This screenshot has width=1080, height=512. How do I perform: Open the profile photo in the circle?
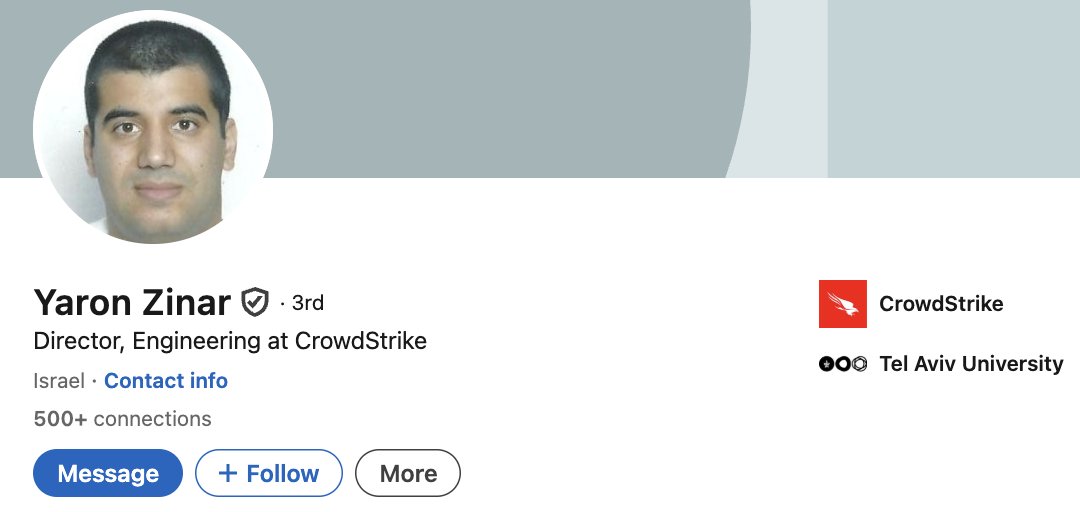click(x=153, y=126)
